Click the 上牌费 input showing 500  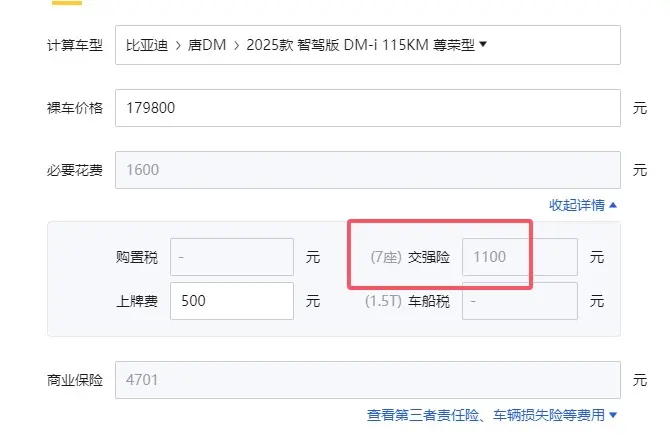point(232,301)
